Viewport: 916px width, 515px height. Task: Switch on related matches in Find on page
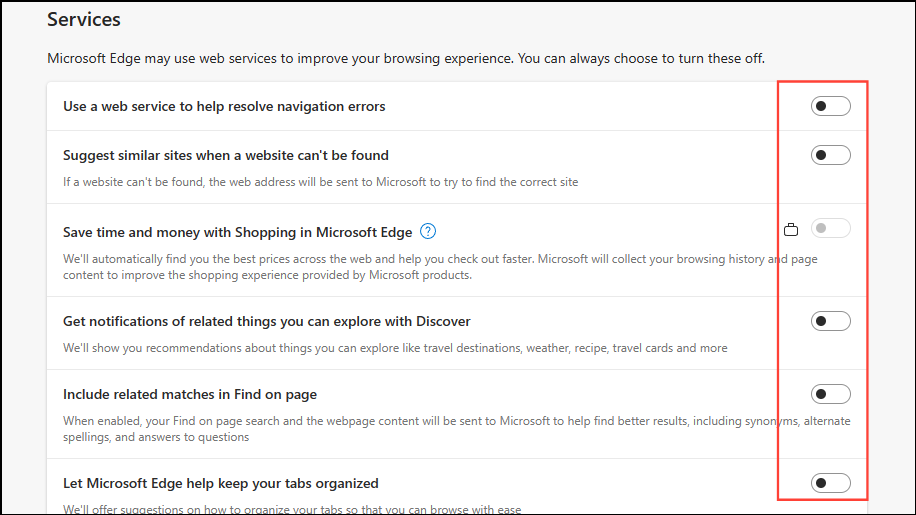pos(830,394)
